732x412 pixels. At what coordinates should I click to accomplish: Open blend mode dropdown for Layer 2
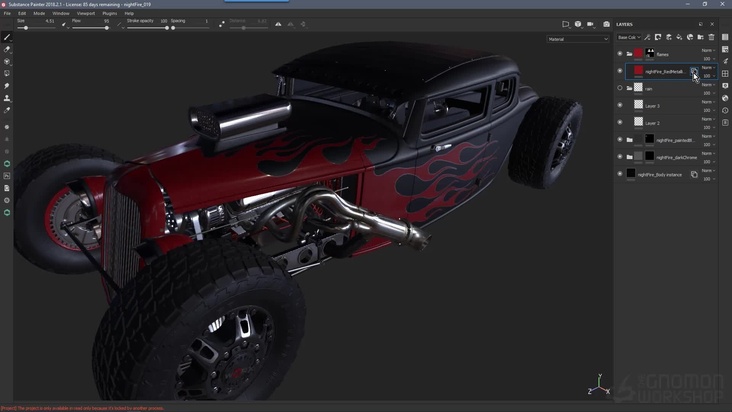click(706, 119)
